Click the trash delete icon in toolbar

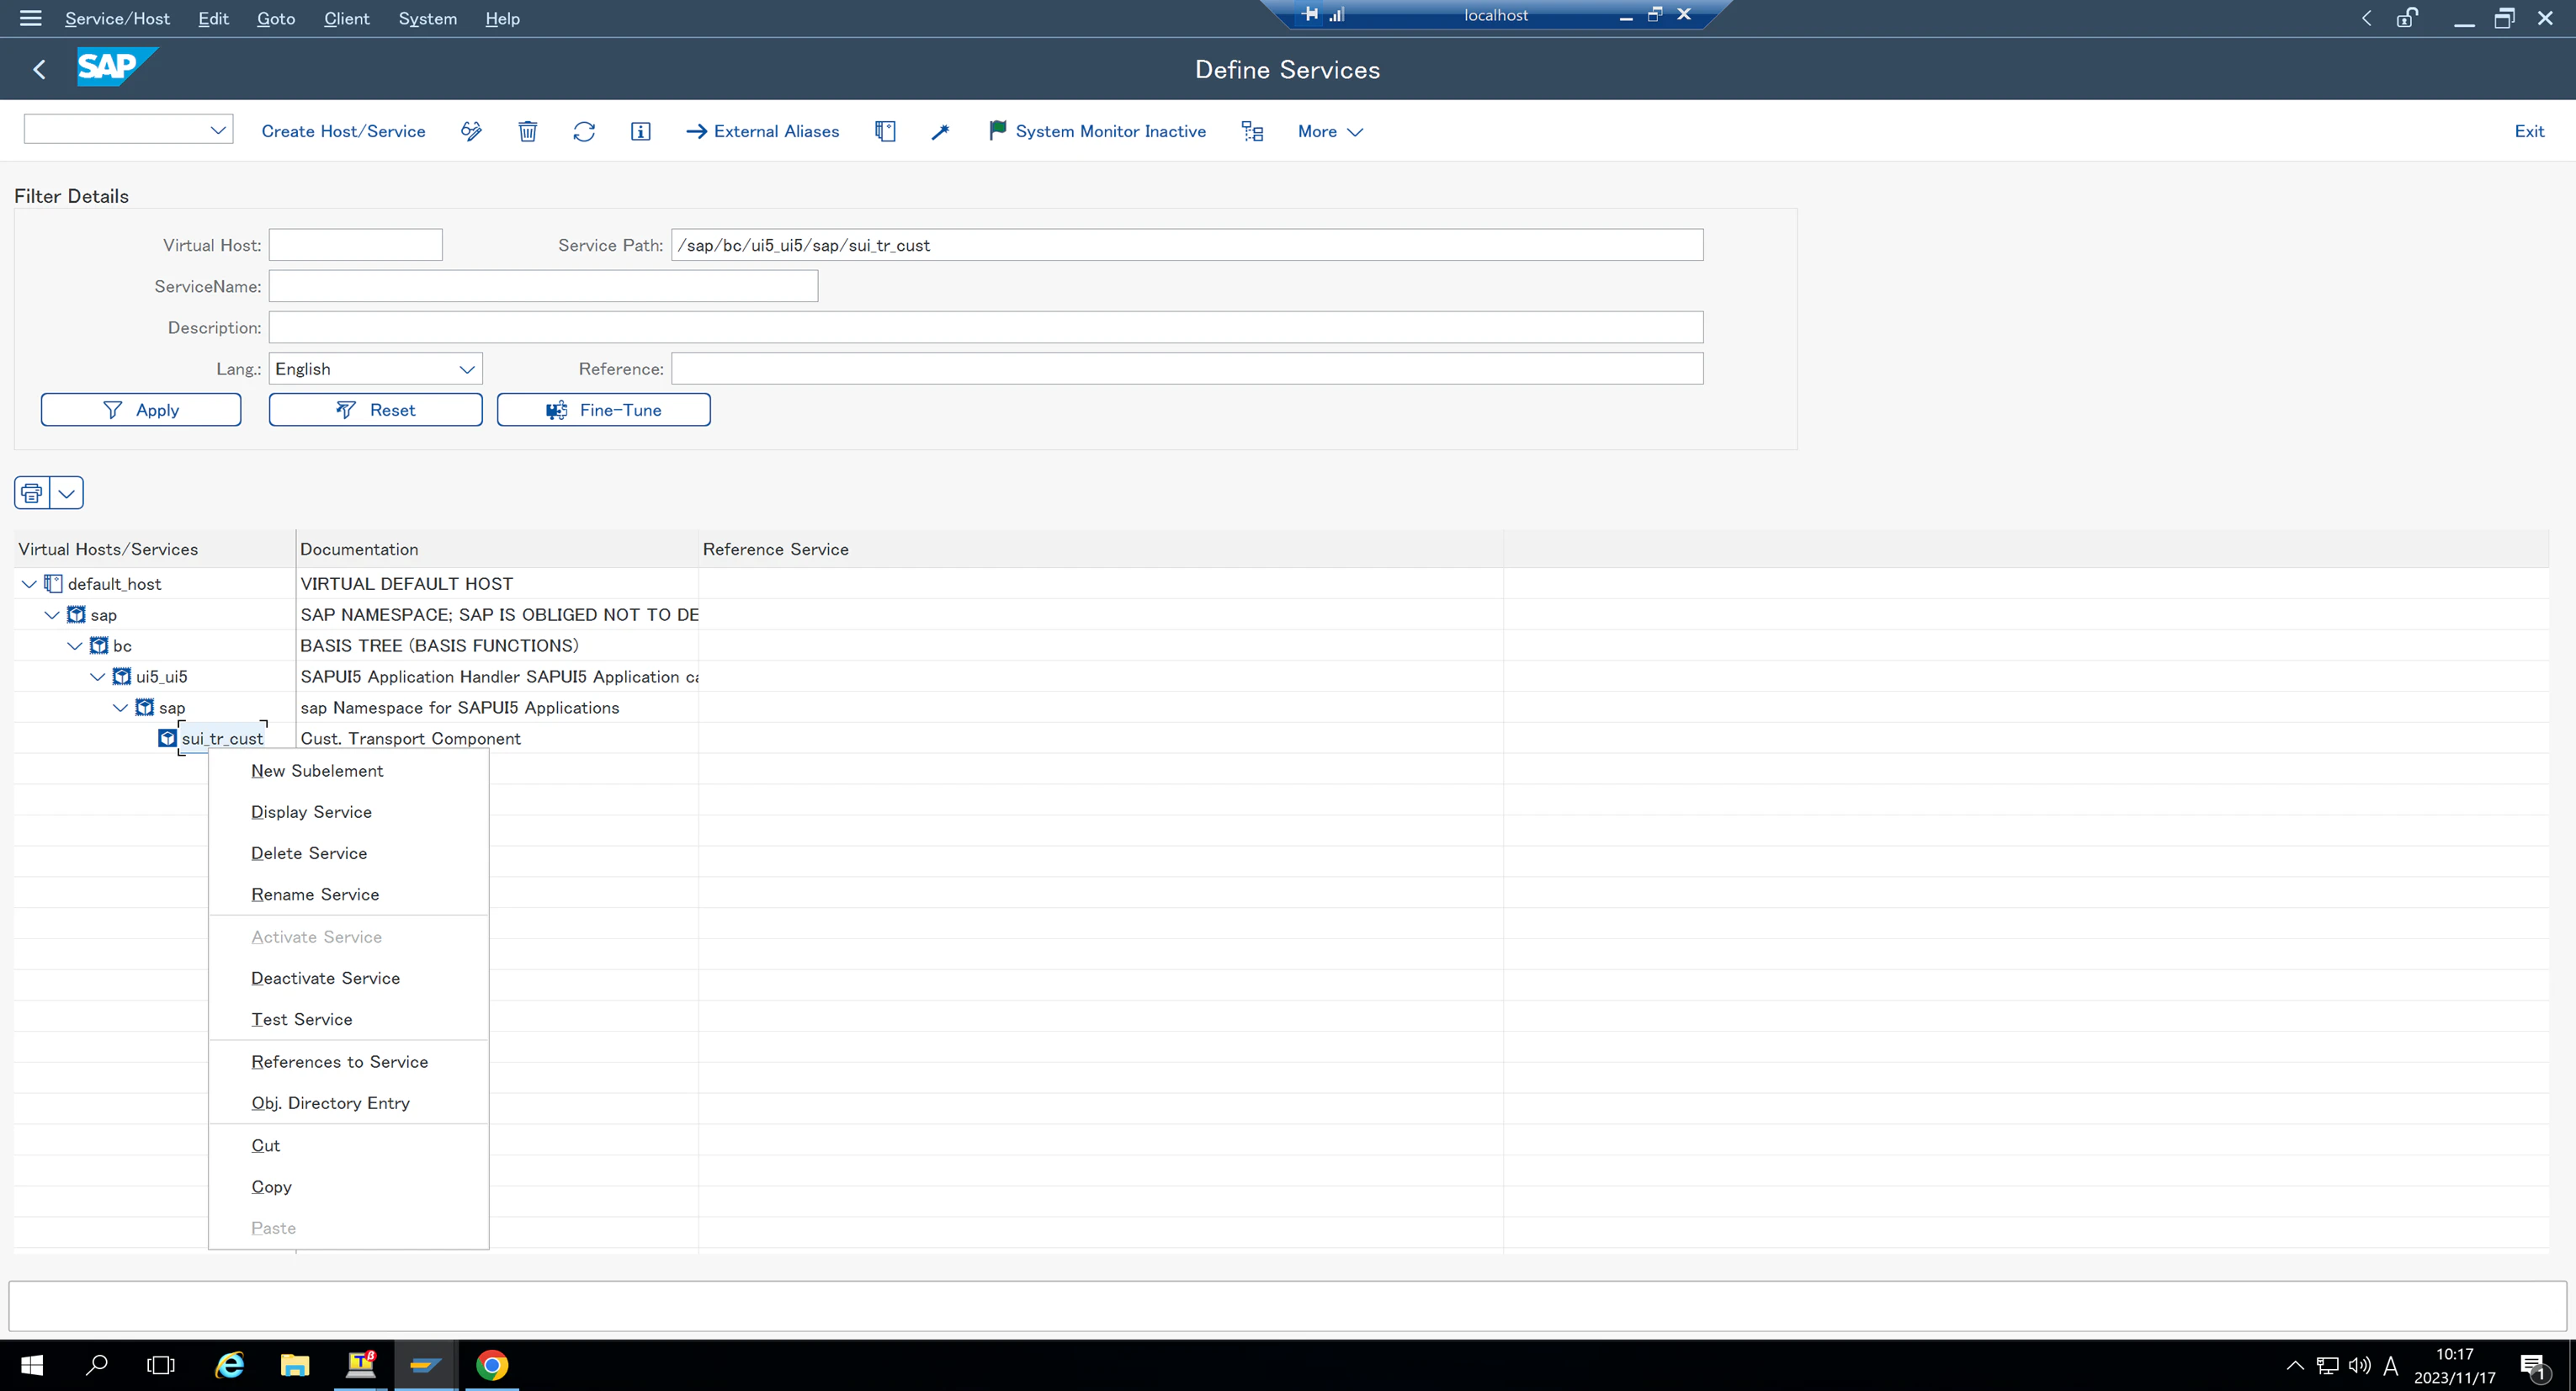528,131
